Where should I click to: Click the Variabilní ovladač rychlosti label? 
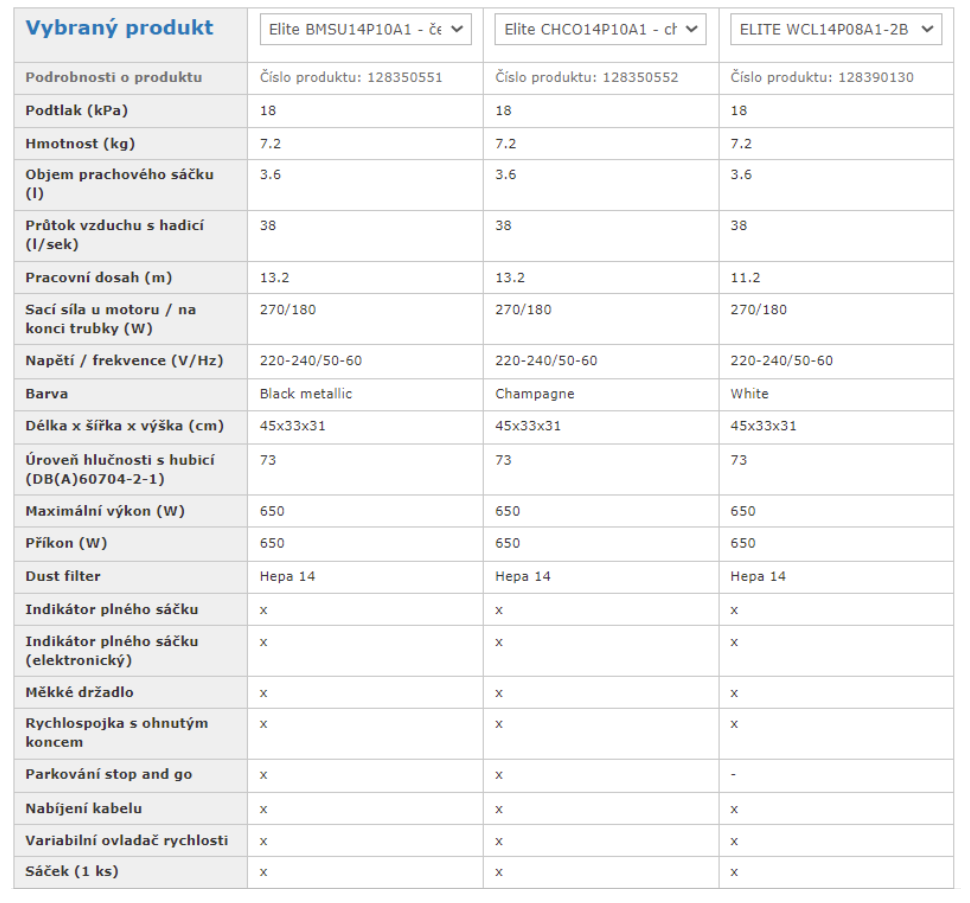[x=127, y=841]
